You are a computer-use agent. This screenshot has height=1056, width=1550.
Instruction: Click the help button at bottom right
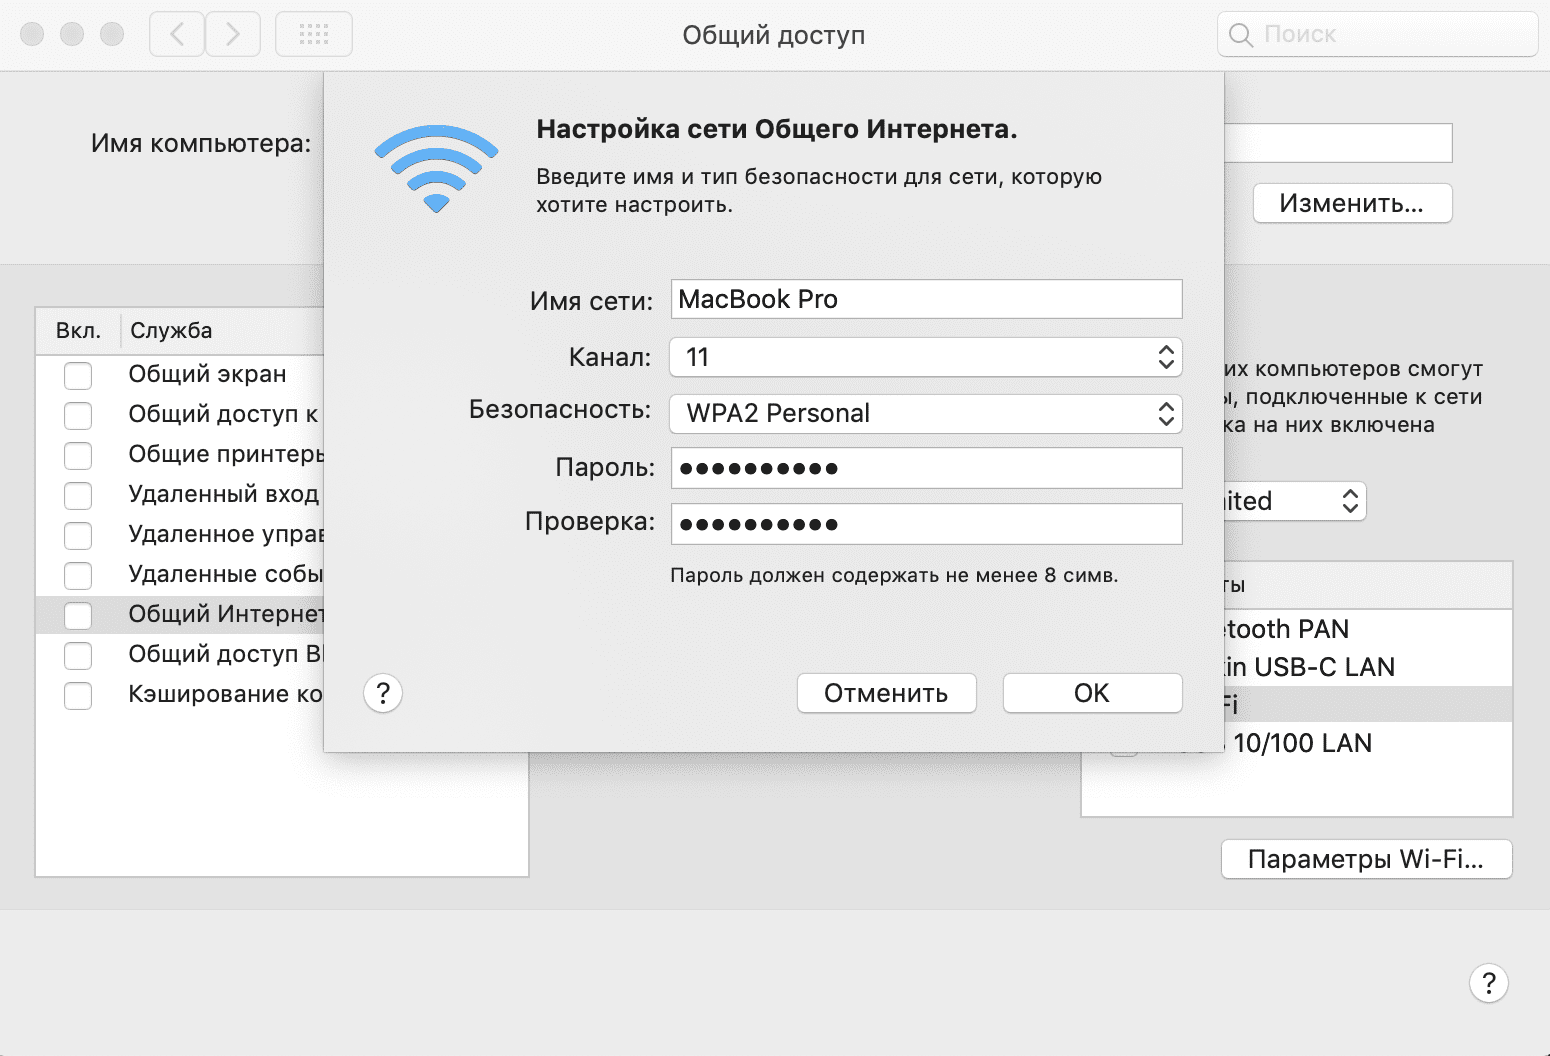pos(1489,983)
